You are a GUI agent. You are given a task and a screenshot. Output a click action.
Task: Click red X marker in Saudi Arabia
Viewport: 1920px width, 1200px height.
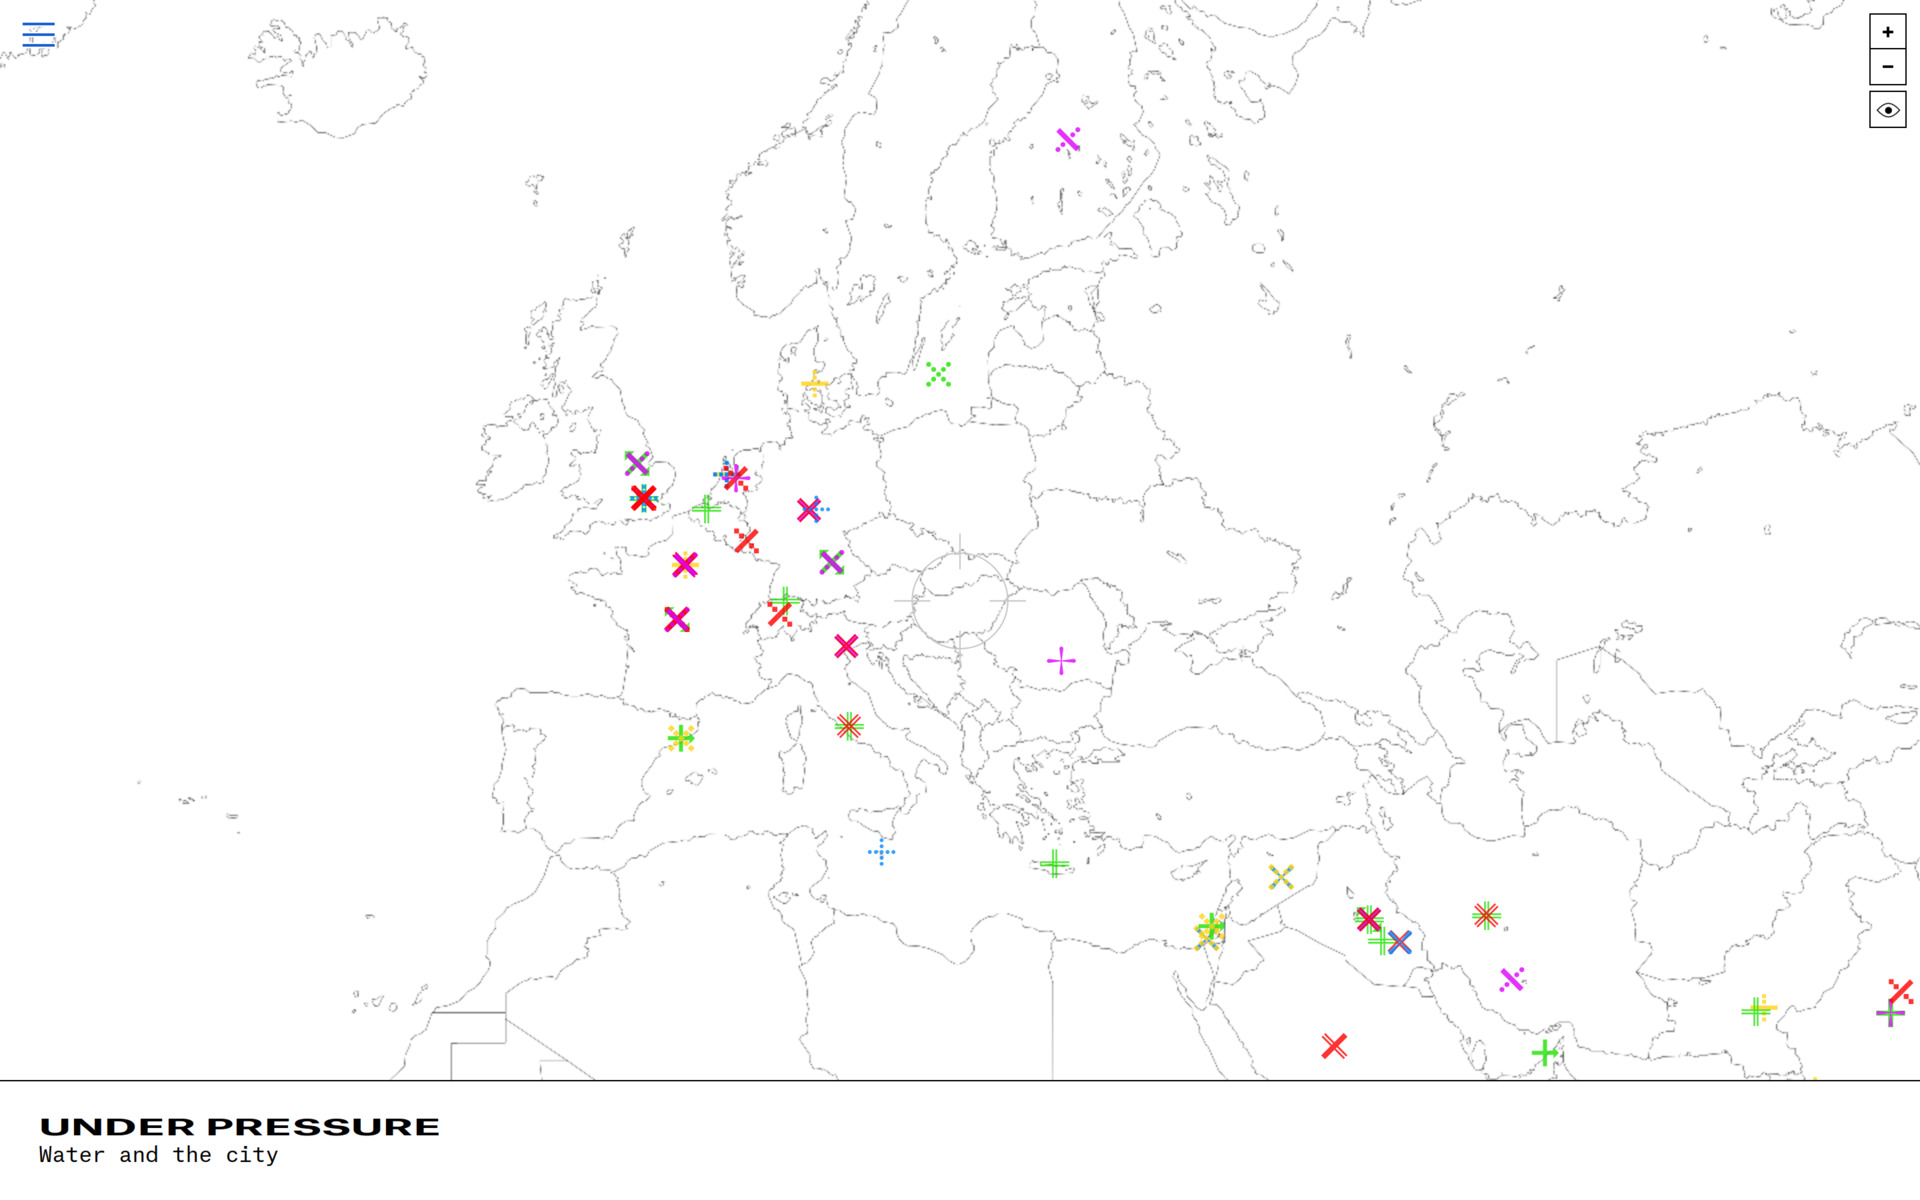point(1334,1046)
